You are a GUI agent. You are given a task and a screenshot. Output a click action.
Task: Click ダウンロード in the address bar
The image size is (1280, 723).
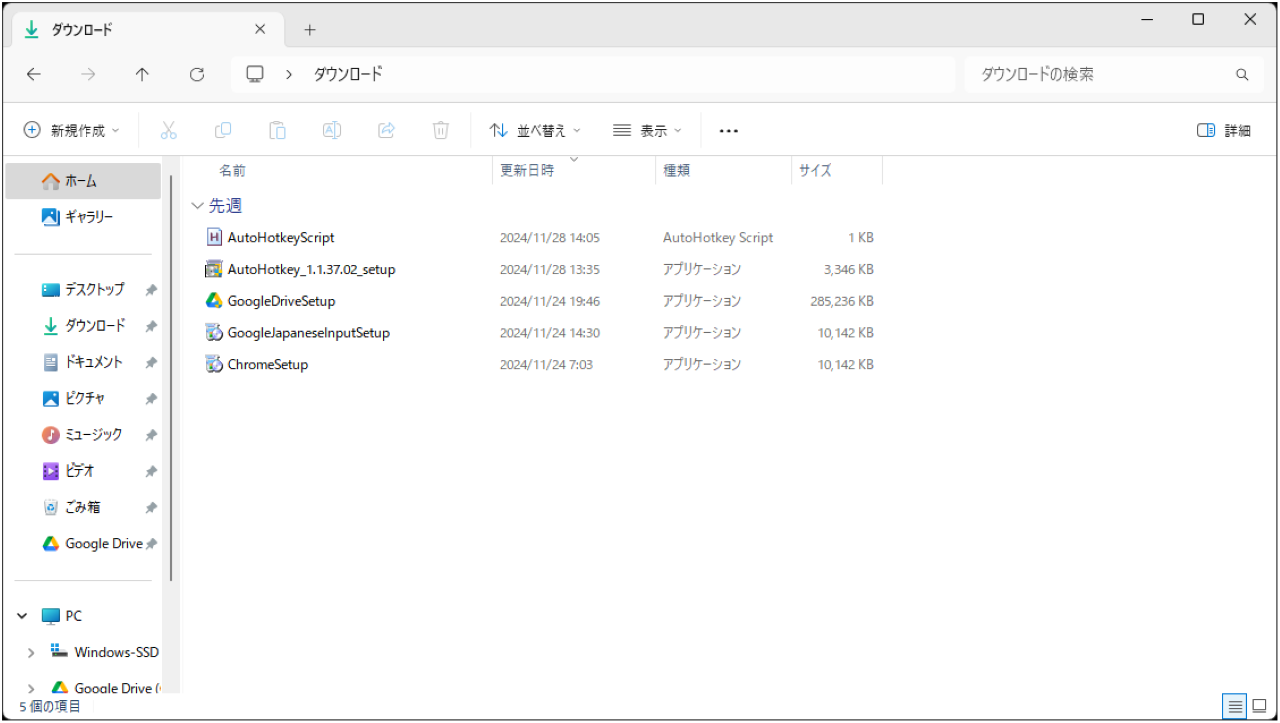point(348,74)
